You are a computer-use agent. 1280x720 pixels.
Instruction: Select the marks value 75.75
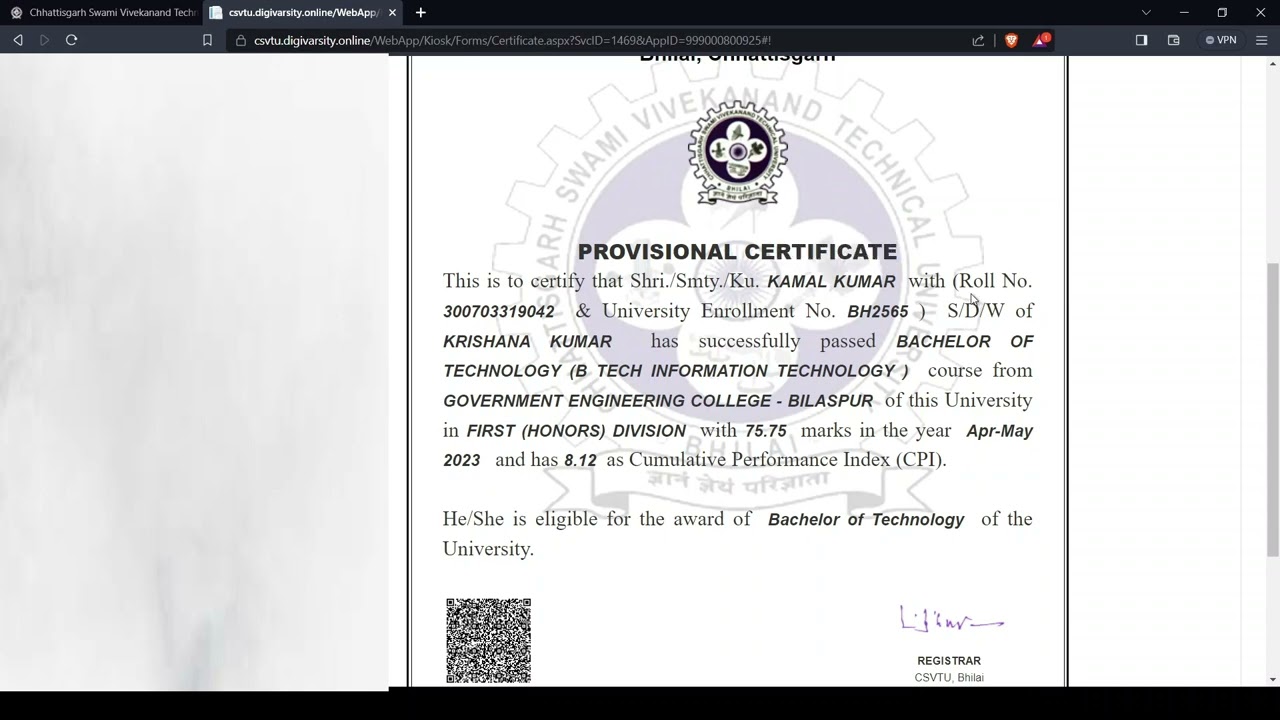(766, 431)
